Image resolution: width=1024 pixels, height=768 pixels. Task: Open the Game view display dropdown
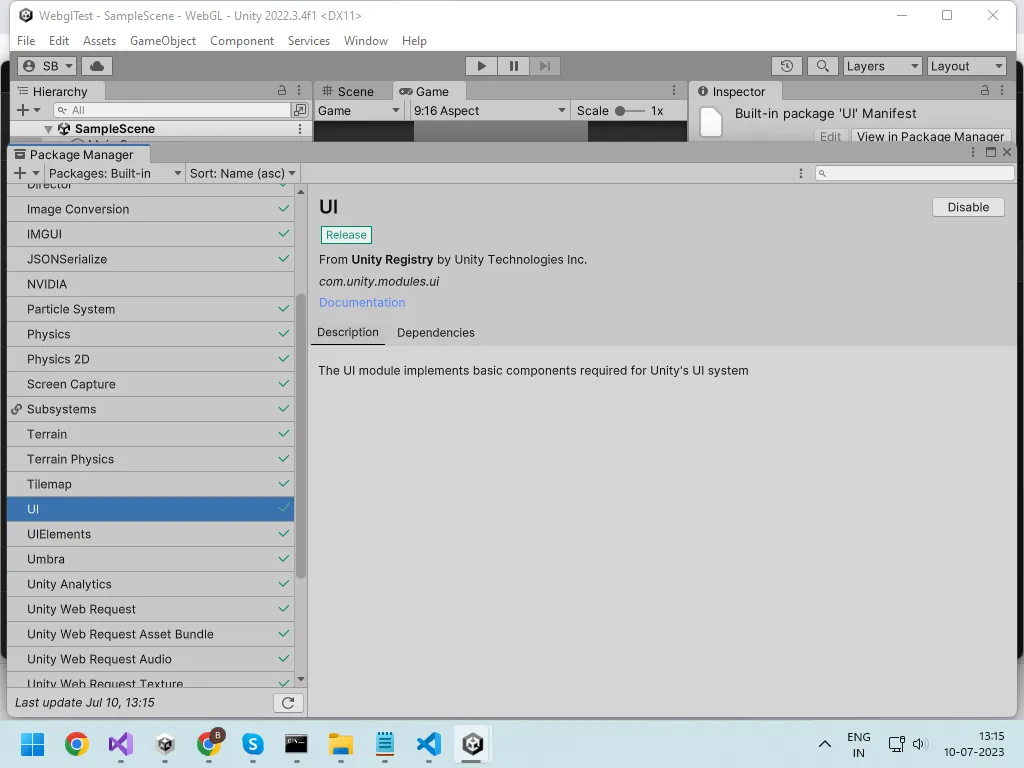[359, 110]
